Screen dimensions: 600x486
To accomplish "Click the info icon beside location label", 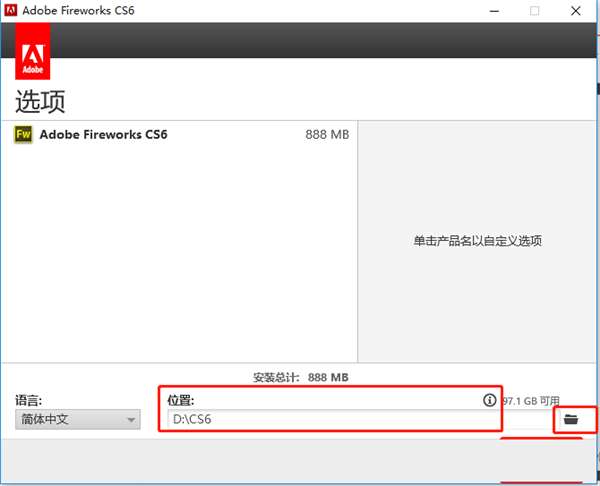I will [489, 400].
